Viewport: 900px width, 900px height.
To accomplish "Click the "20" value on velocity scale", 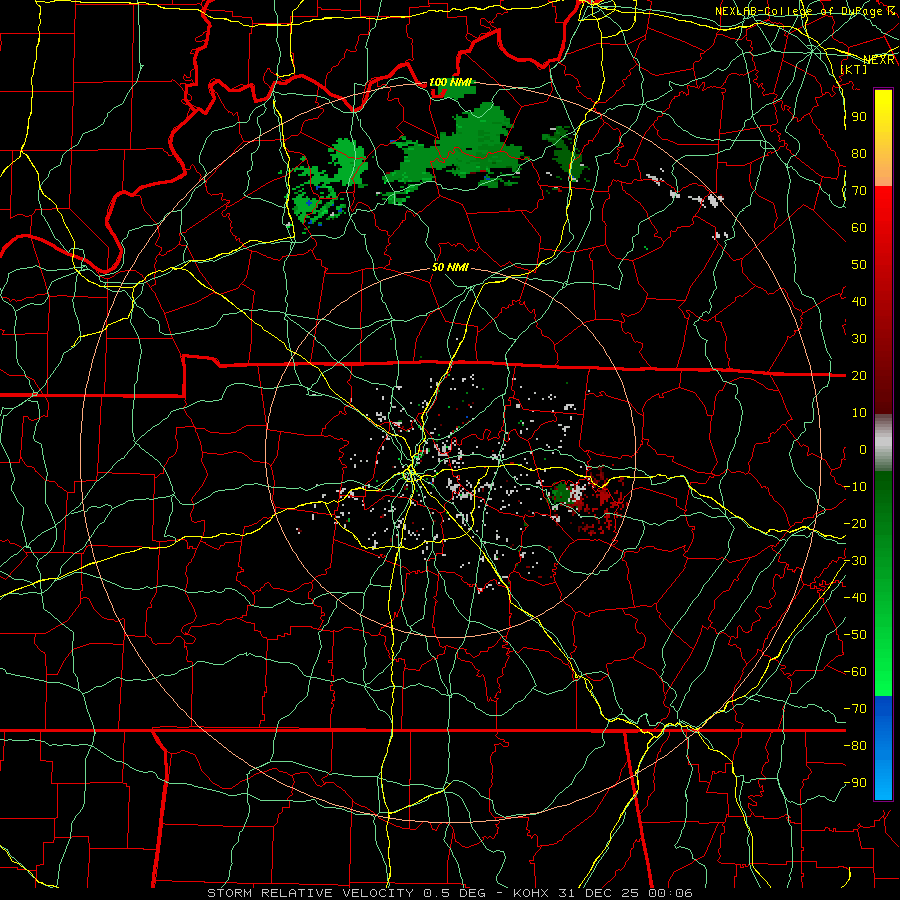I will [859, 375].
